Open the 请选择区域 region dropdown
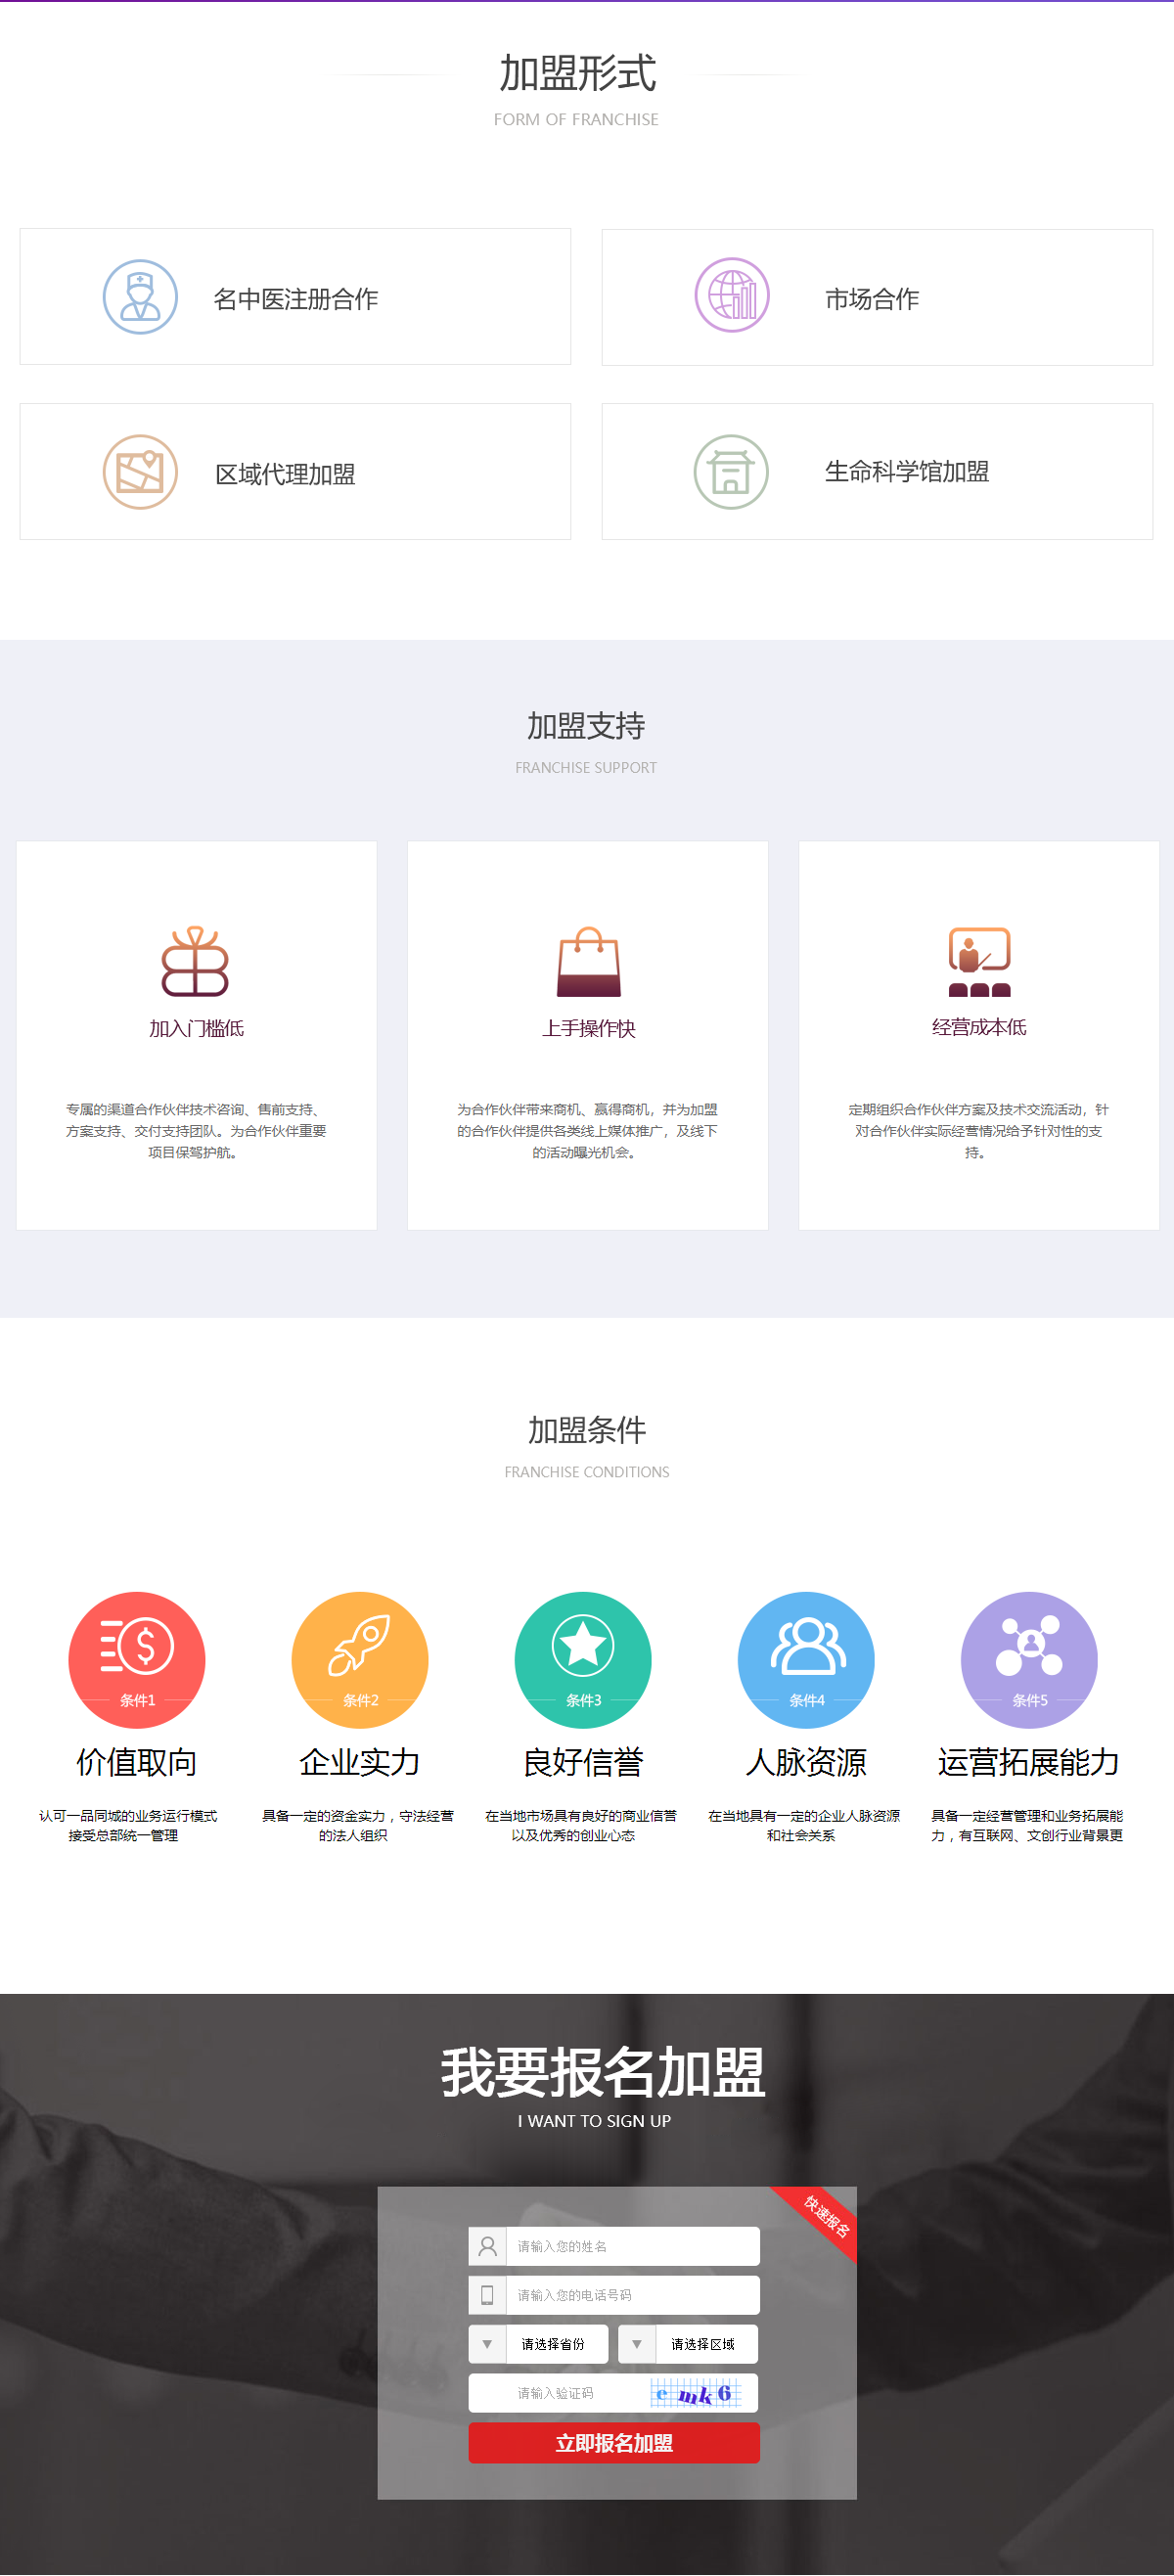 (x=705, y=2344)
